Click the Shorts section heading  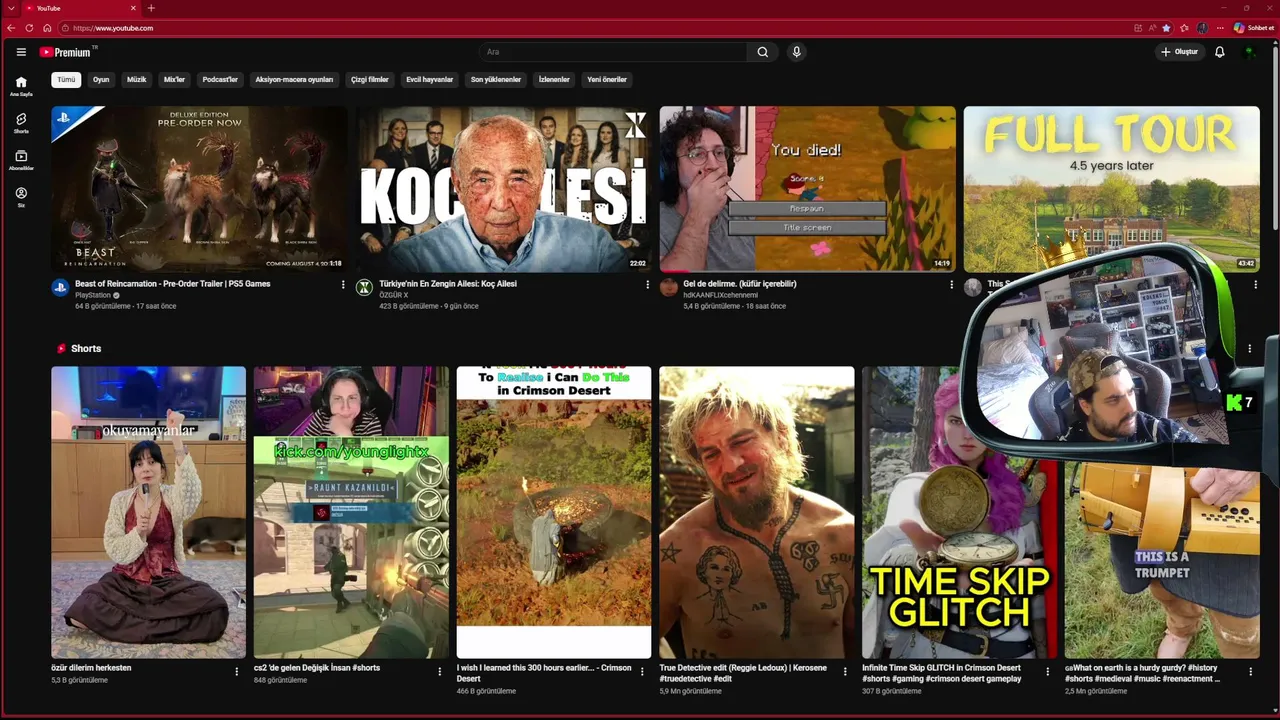pos(86,348)
